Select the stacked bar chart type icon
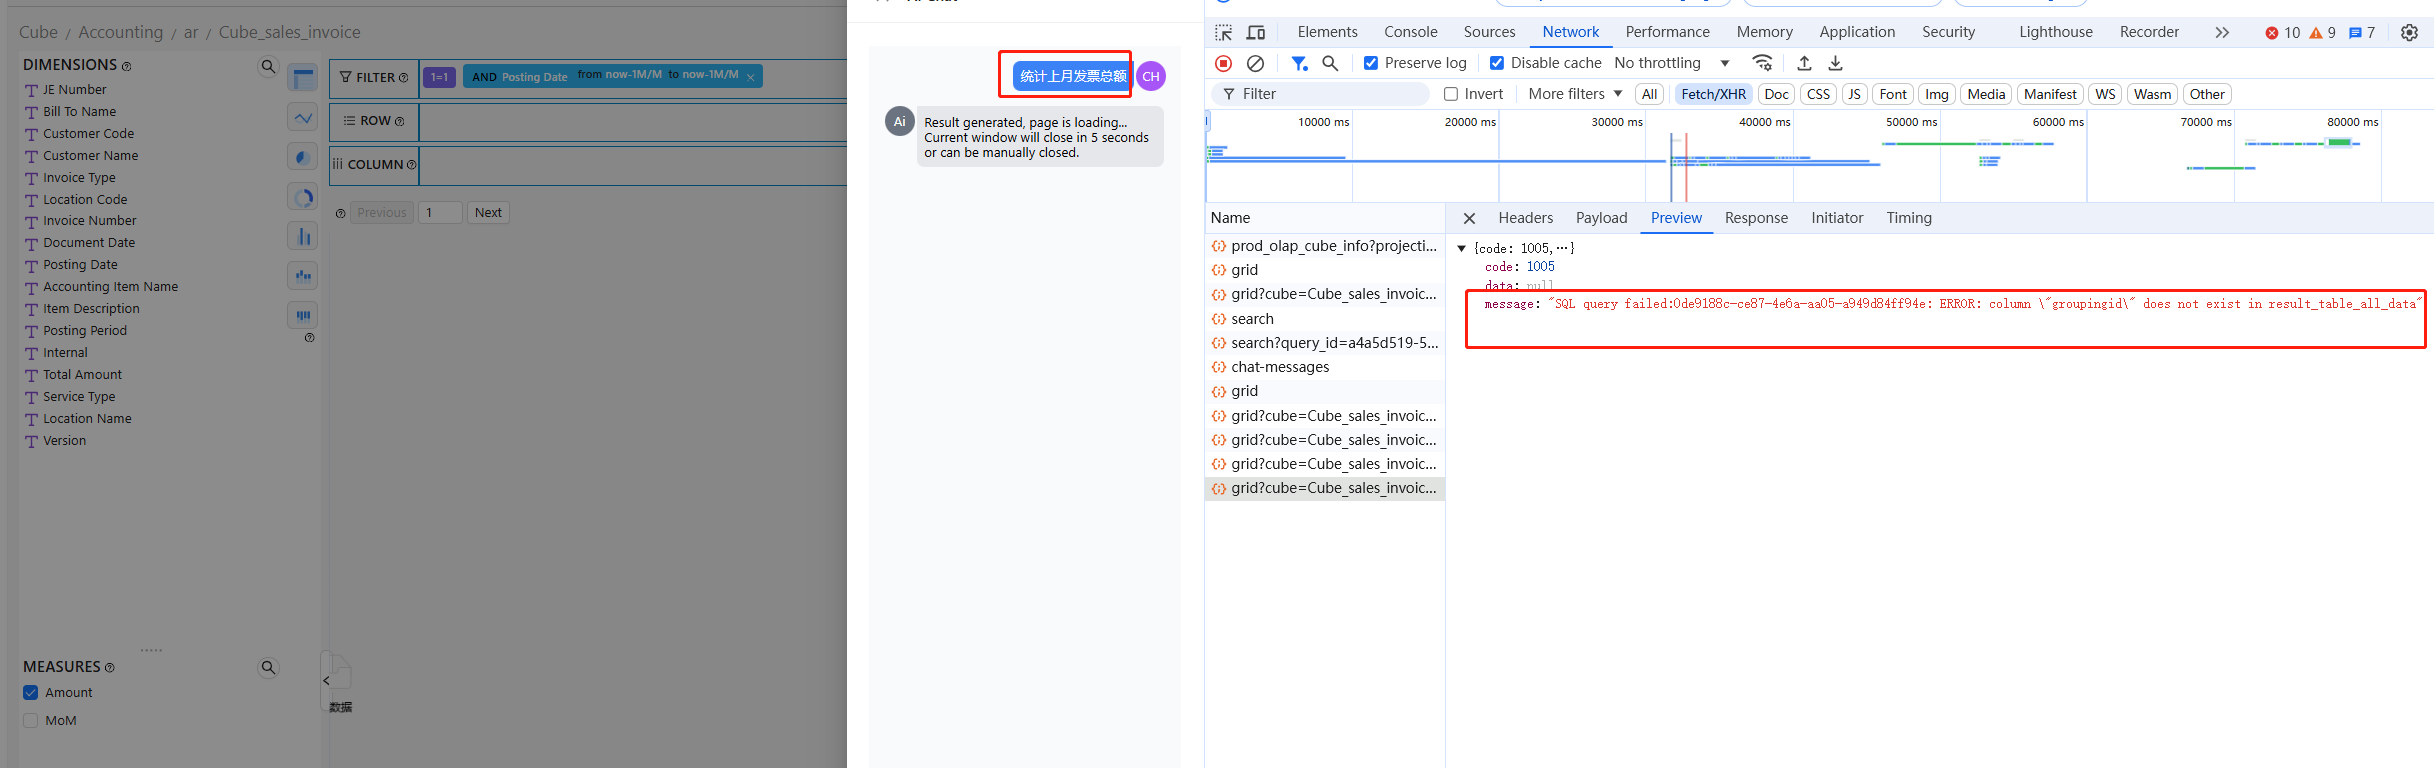The width and height of the screenshot is (2434, 768). pos(303,275)
